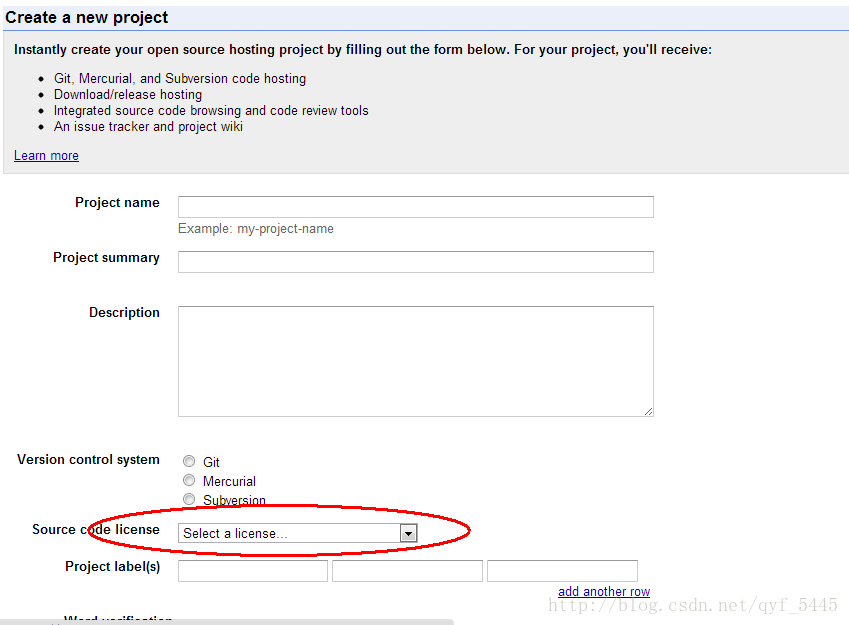Screen dimensions: 849x625
Task: Click the Project label(s) caption text
Action: (x=112, y=567)
